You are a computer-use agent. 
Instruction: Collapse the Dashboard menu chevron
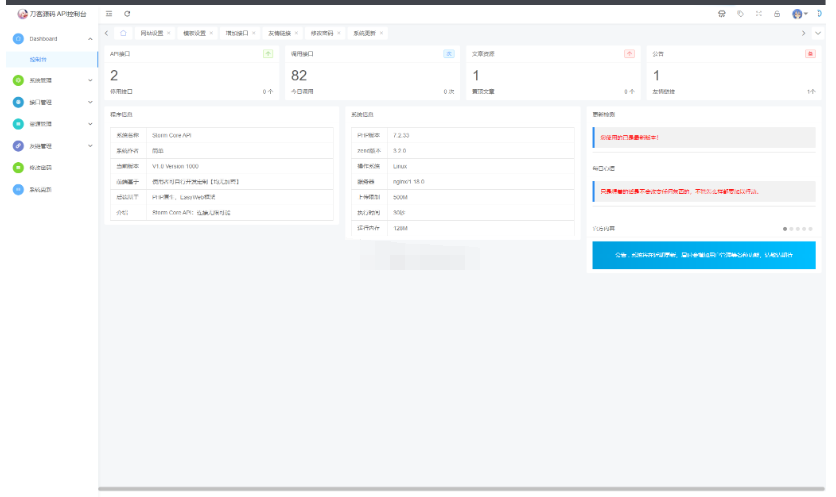[x=90, y=39]
